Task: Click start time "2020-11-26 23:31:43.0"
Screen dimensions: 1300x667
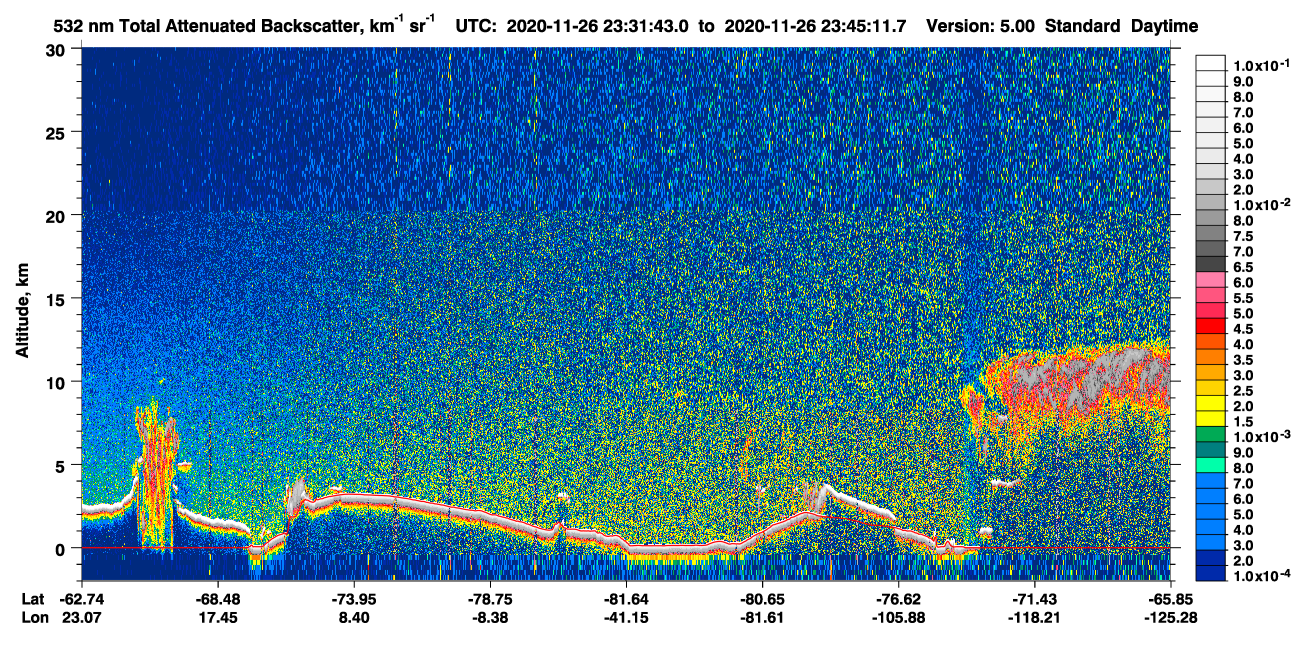Action: click(599, 26)
